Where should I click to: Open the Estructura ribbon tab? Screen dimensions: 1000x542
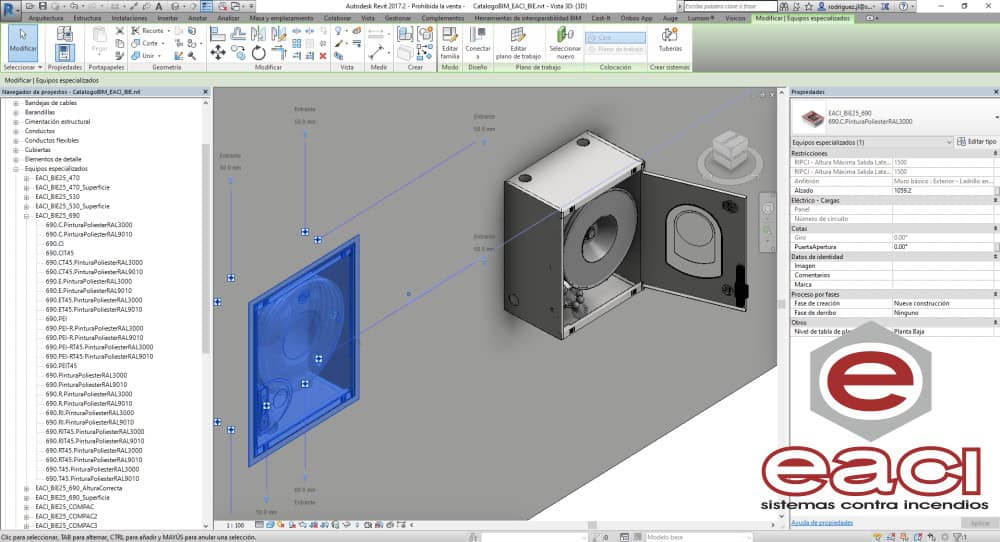[87, 18]
